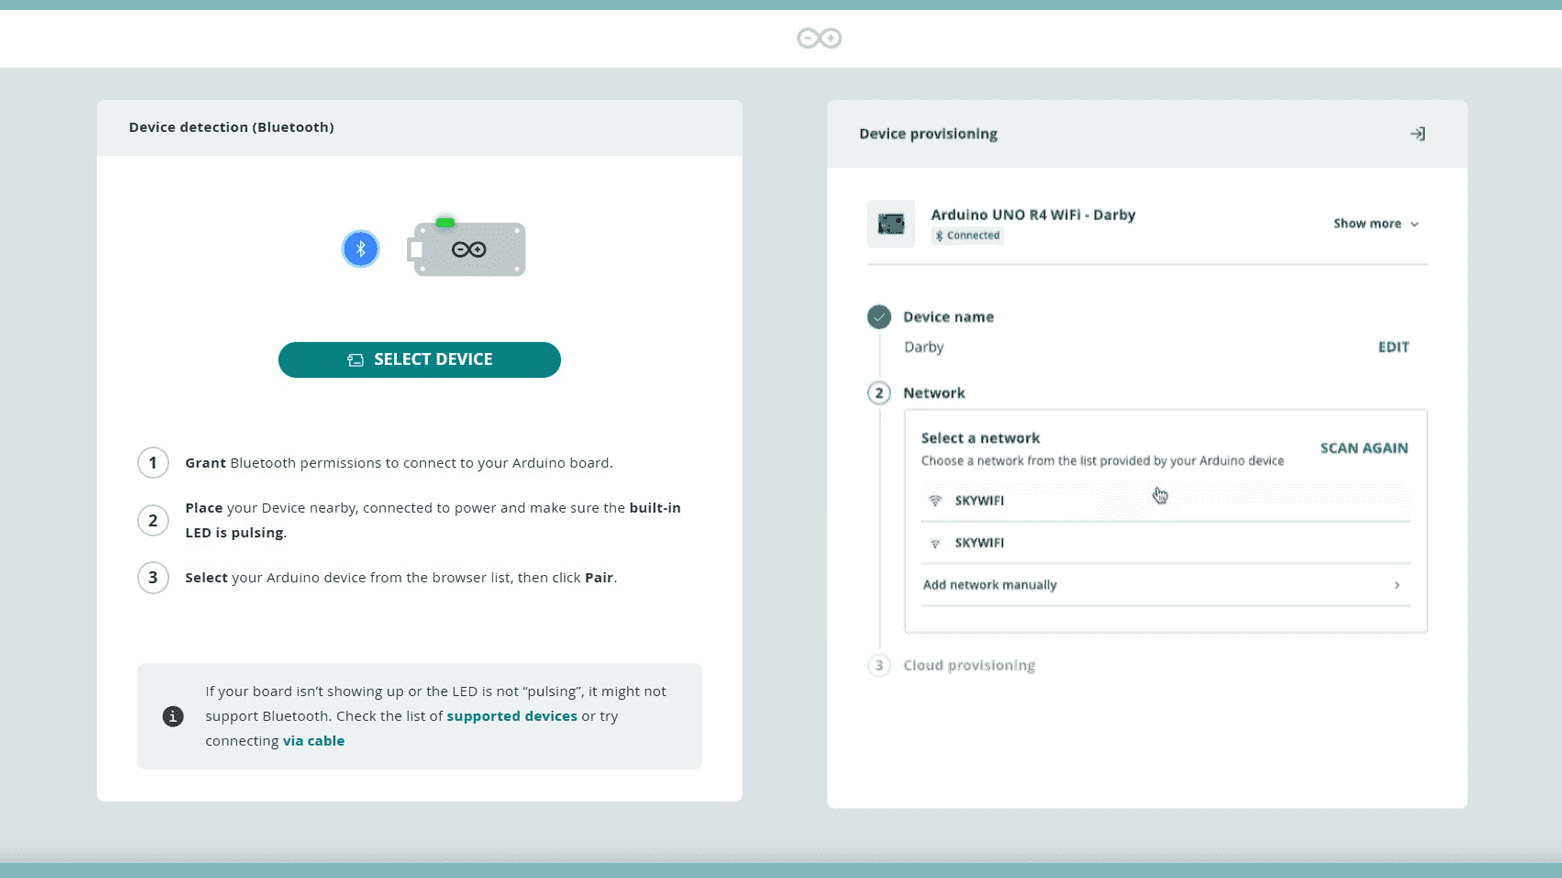Image resolution: width=1562 pixels, height=878 pixels.
Task: Click the blue Bluetooth icon
Action: [x=361, y=249]
